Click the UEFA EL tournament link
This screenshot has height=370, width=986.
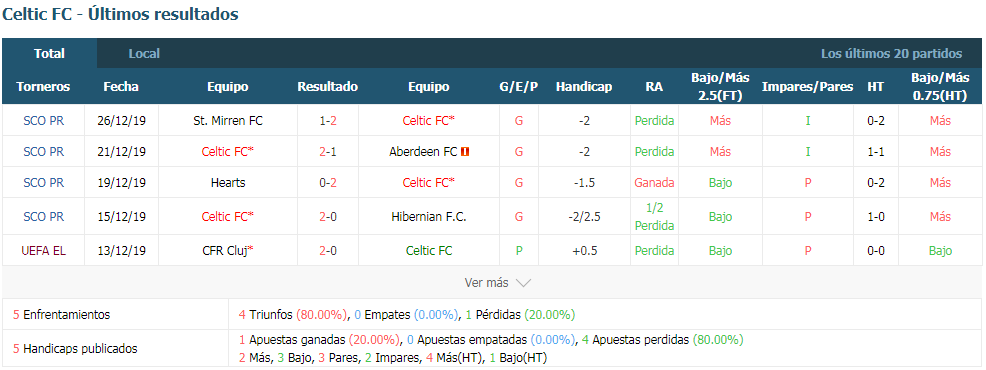pos(43,250)
